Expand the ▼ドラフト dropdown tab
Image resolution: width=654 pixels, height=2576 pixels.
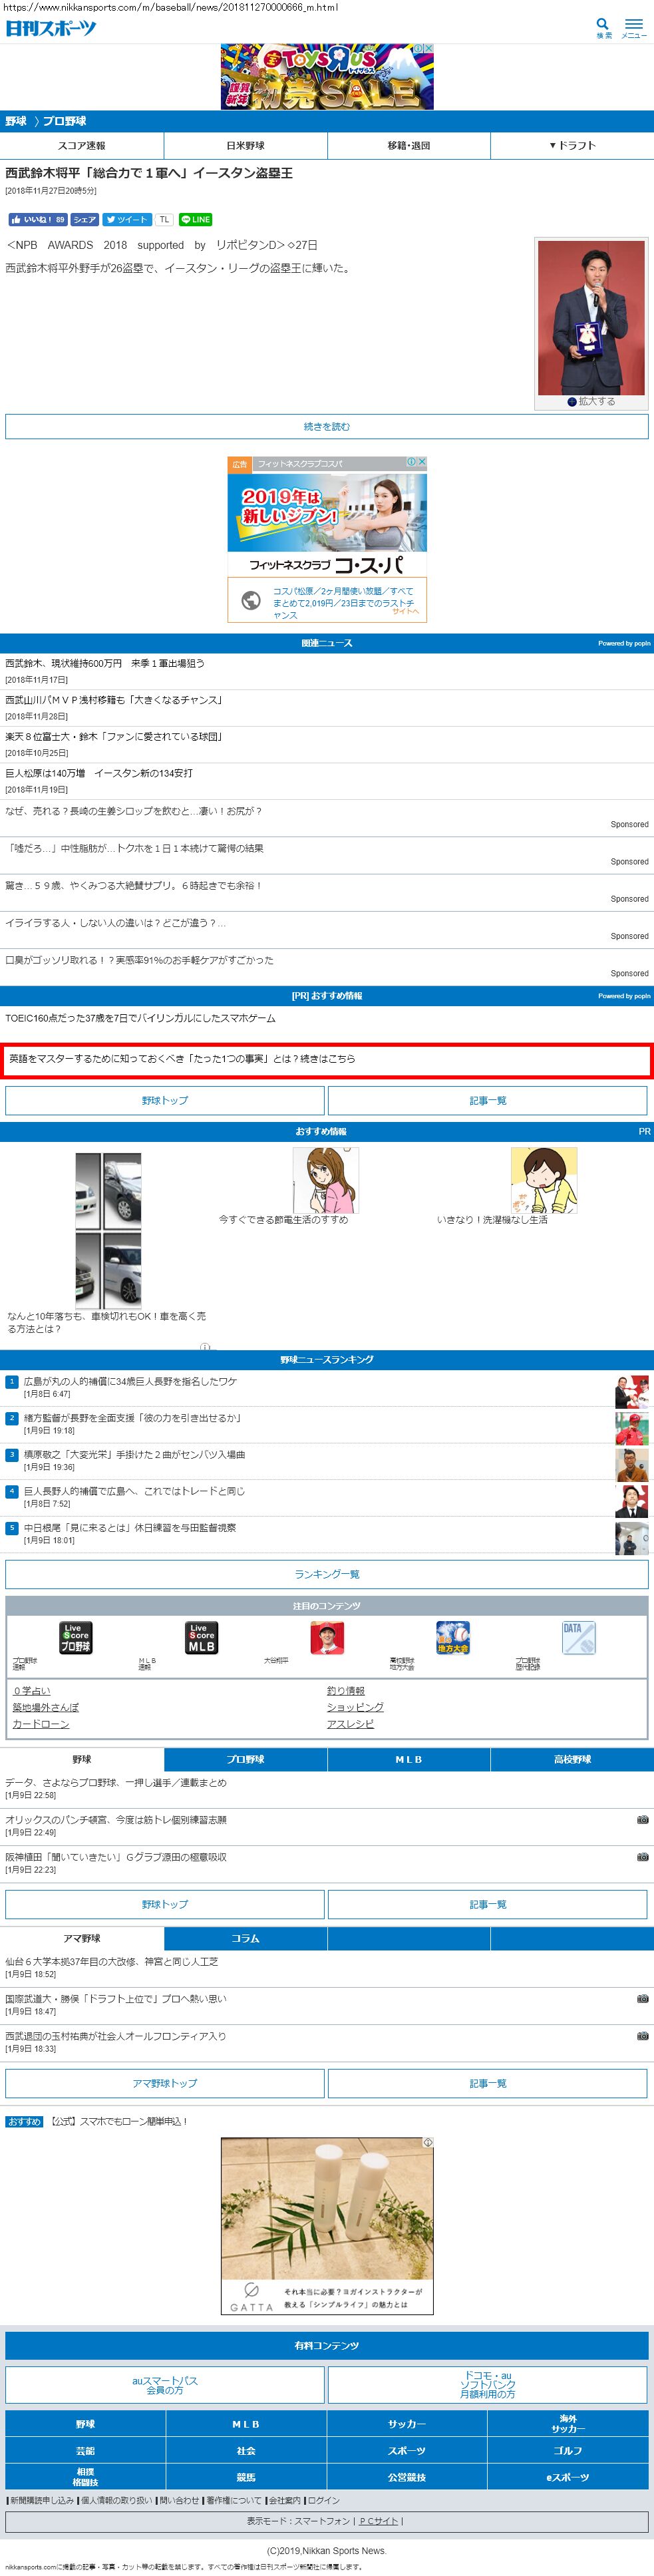[572, 145]
